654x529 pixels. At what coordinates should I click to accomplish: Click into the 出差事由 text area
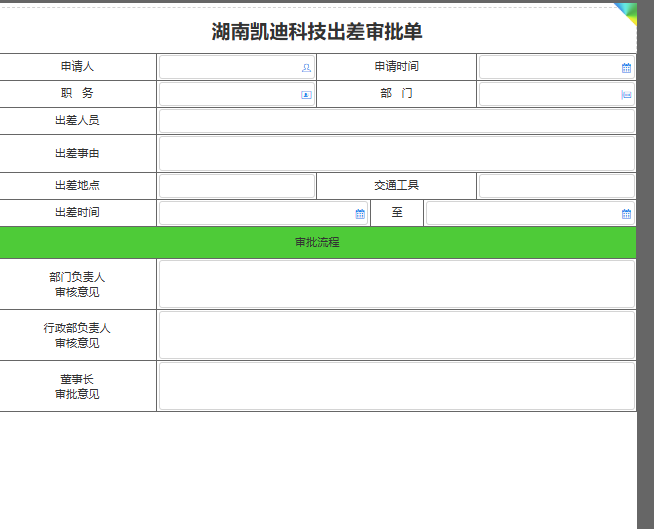point(397,154)
